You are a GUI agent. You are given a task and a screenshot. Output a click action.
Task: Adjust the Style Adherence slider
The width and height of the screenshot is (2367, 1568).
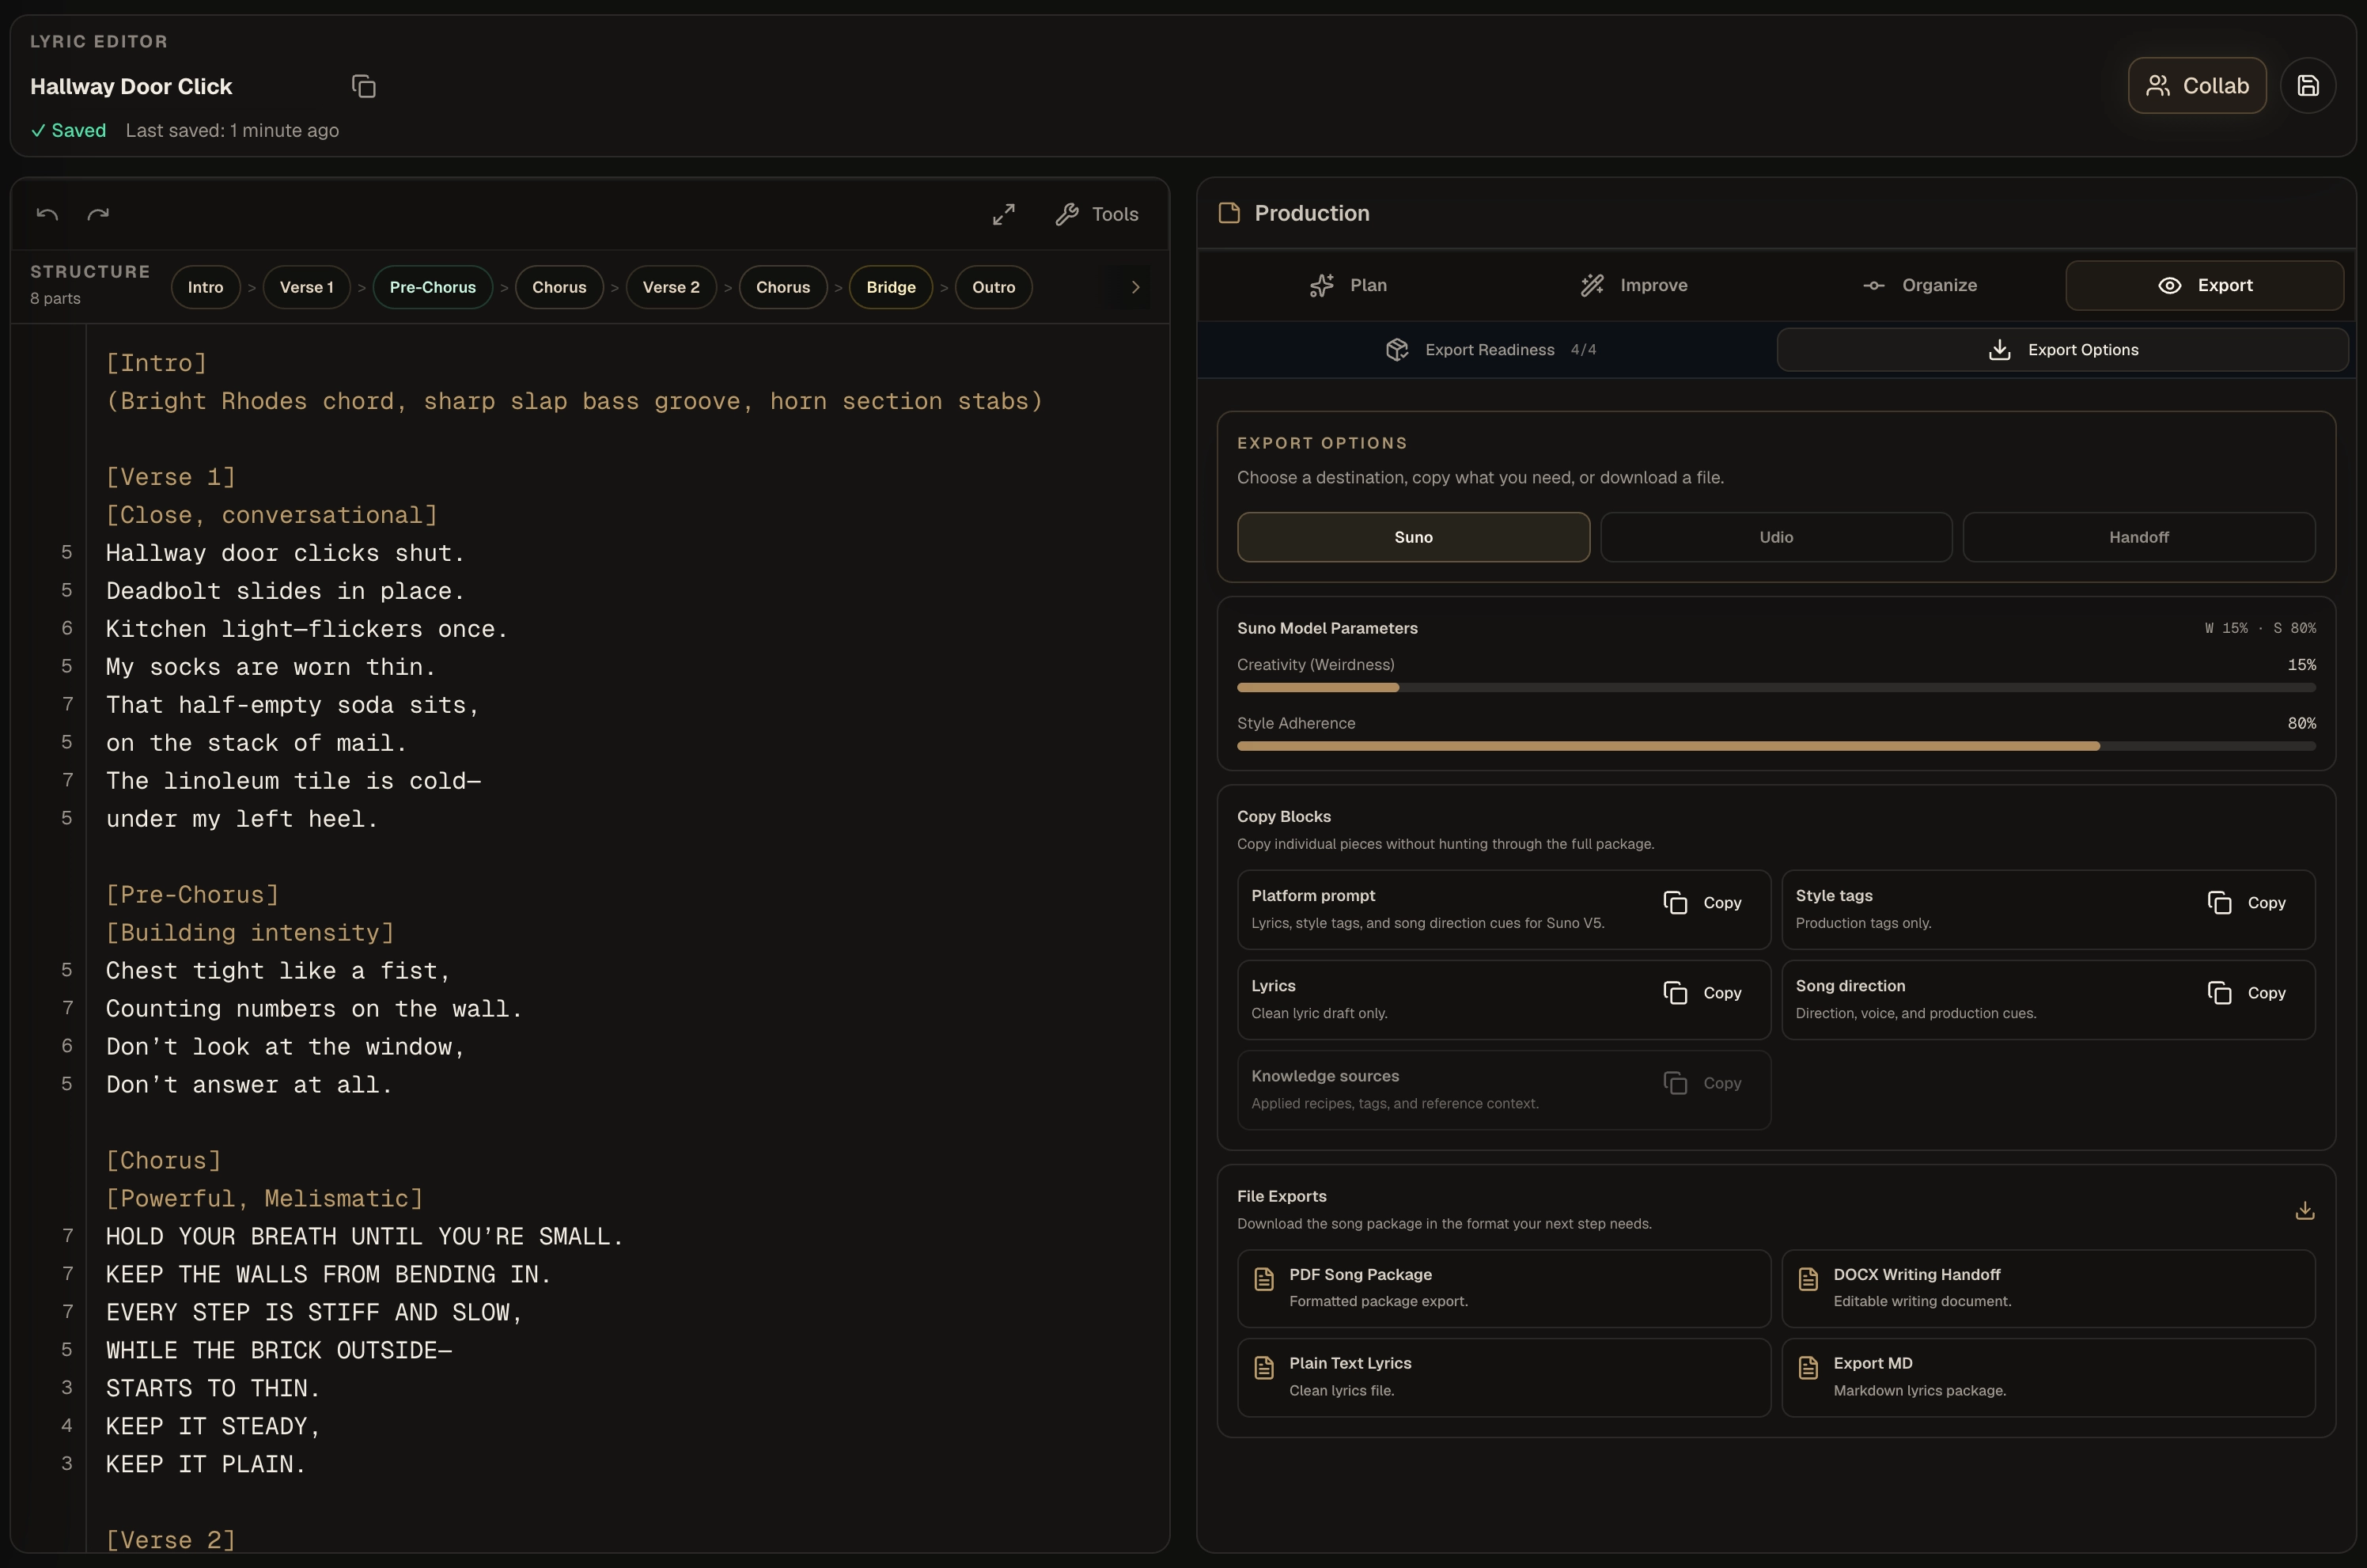[x=1776, y=746]
